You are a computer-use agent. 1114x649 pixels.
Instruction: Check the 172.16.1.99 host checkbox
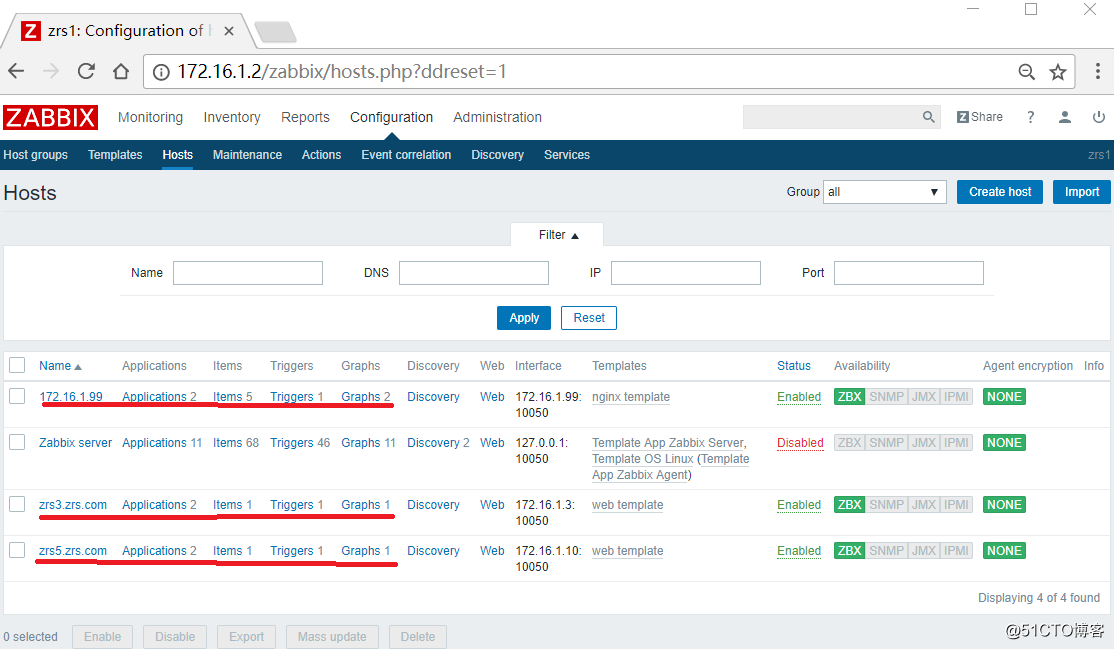click(x=17, y=396)
